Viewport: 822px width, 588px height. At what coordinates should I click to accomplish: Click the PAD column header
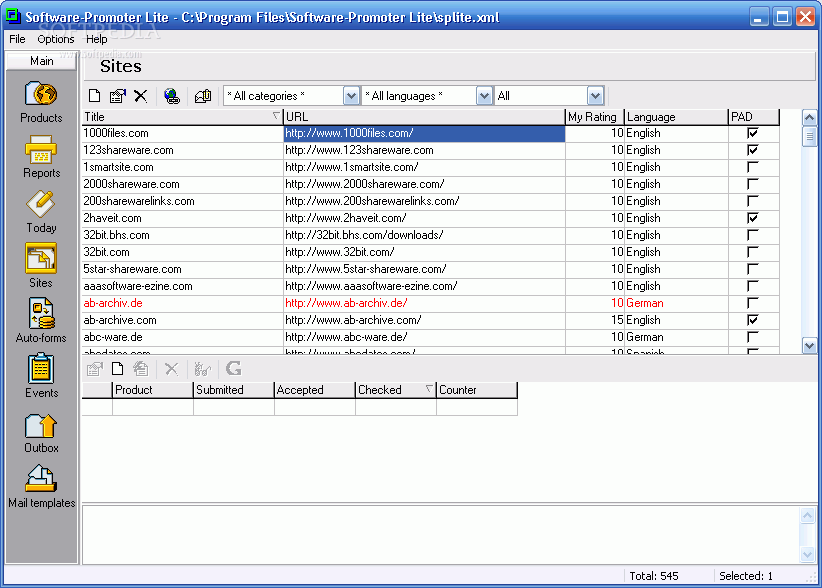(x=754, y=117)
